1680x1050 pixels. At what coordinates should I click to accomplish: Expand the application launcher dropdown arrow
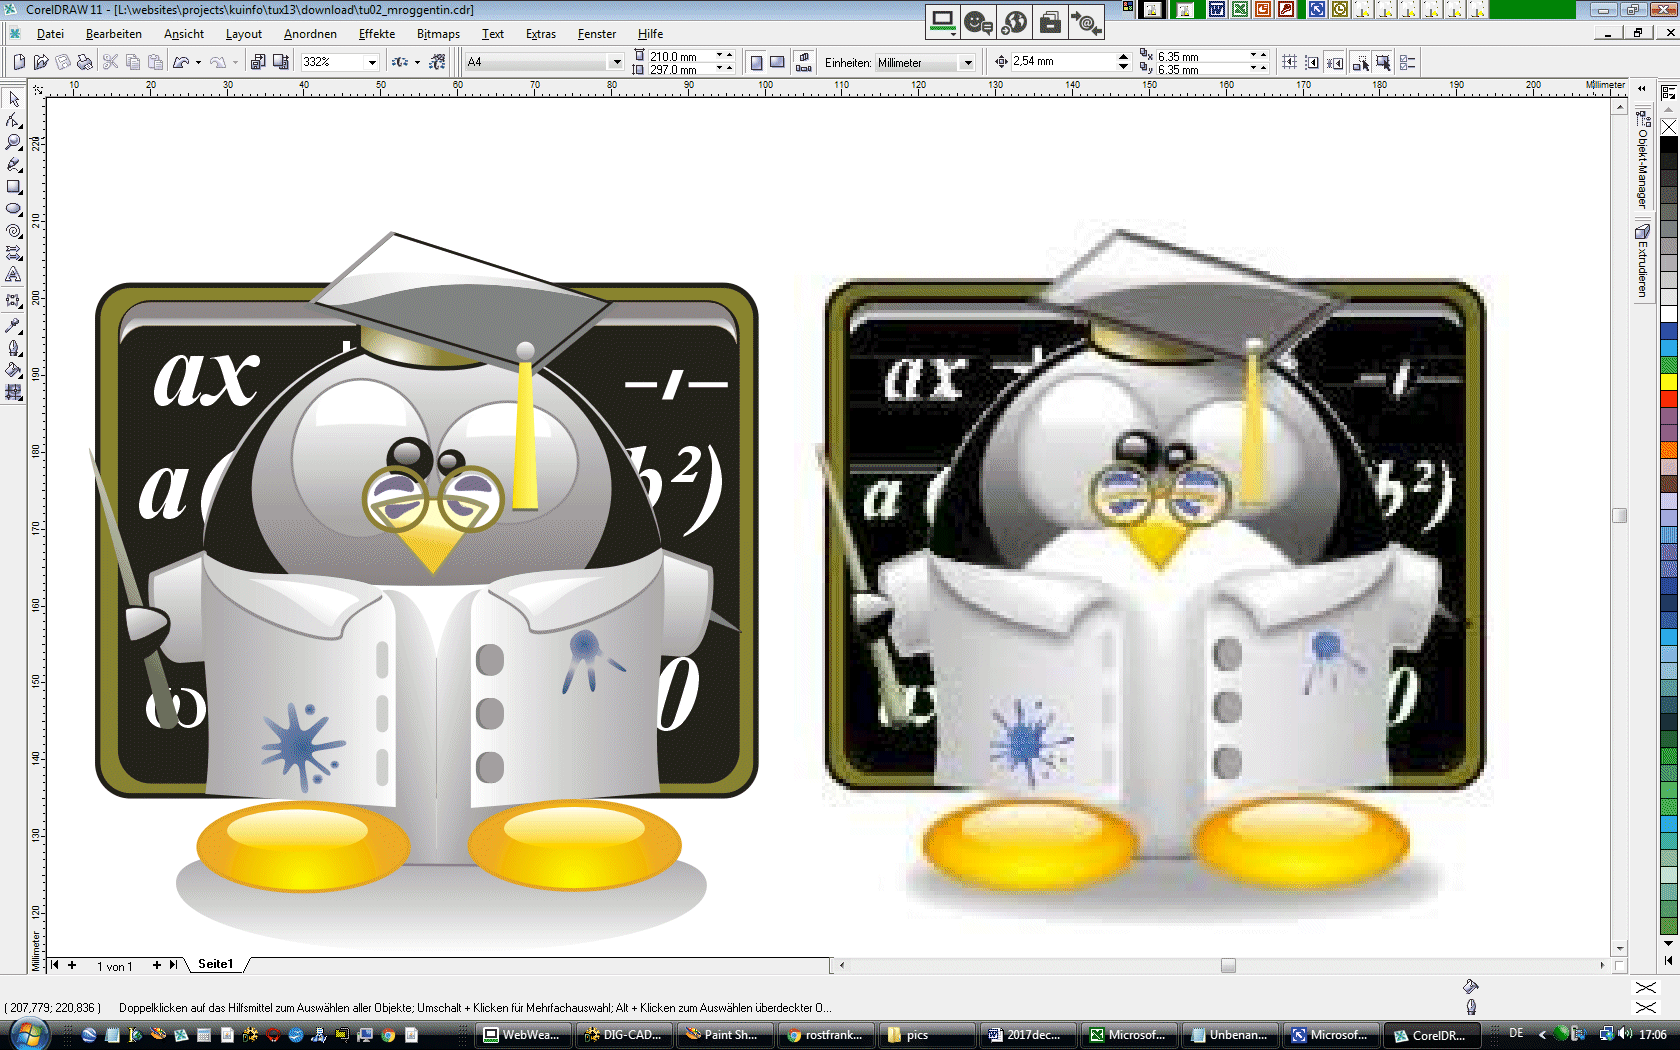(417, 62)
